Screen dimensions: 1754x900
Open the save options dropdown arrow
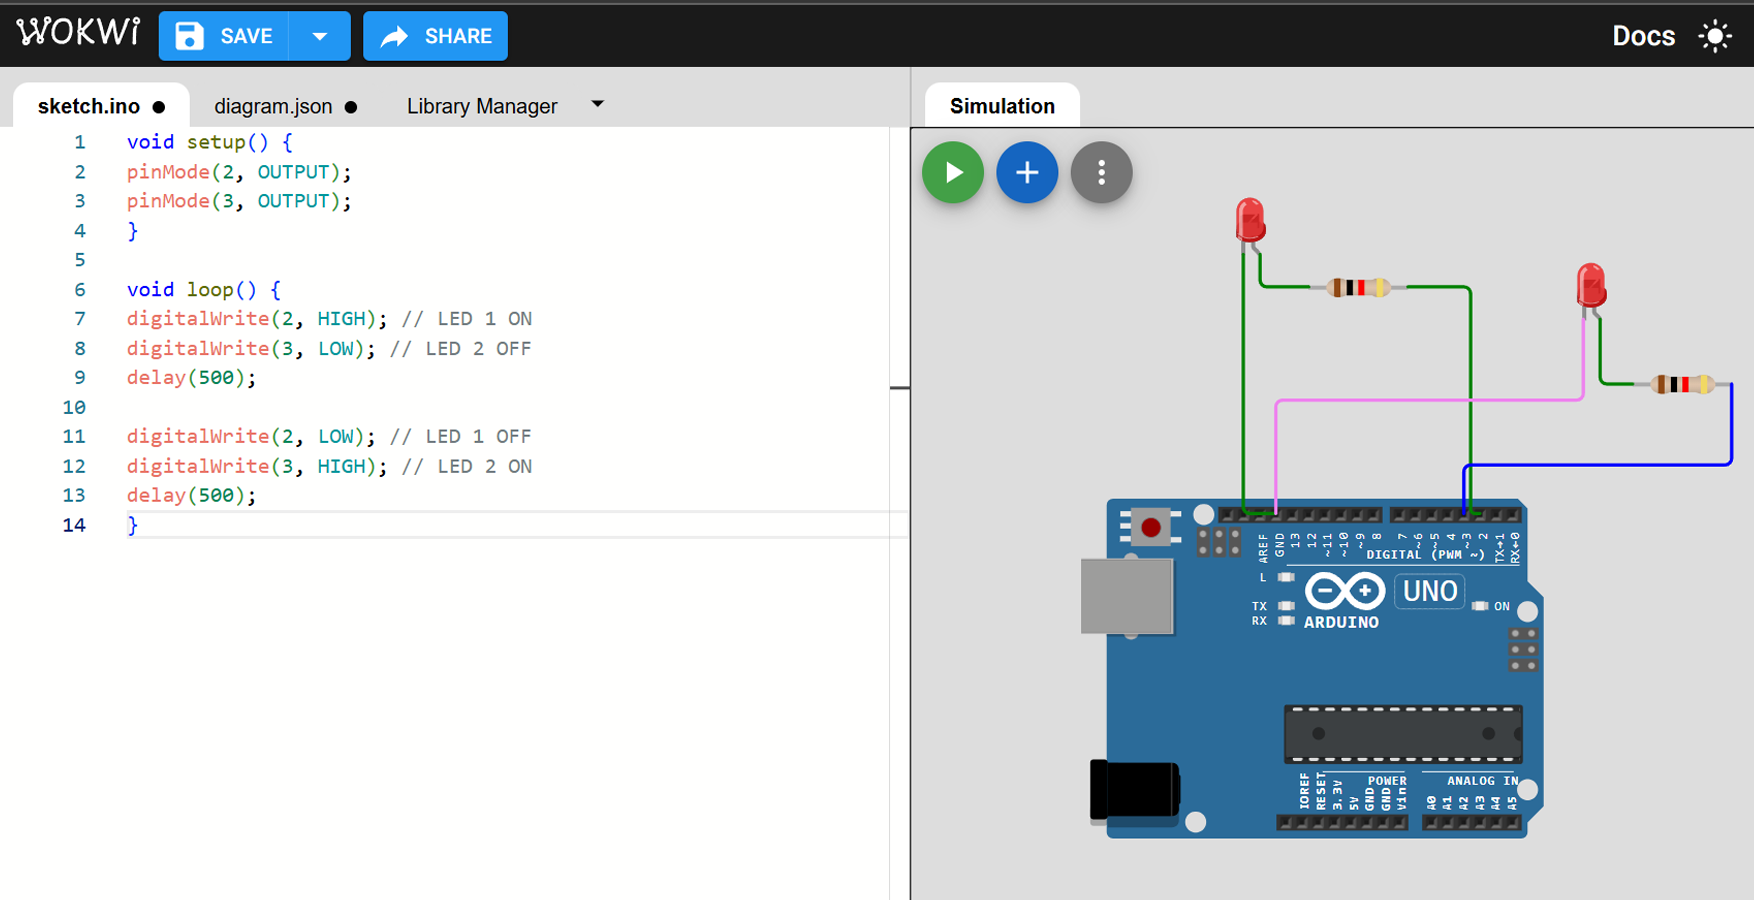[320, 36]
